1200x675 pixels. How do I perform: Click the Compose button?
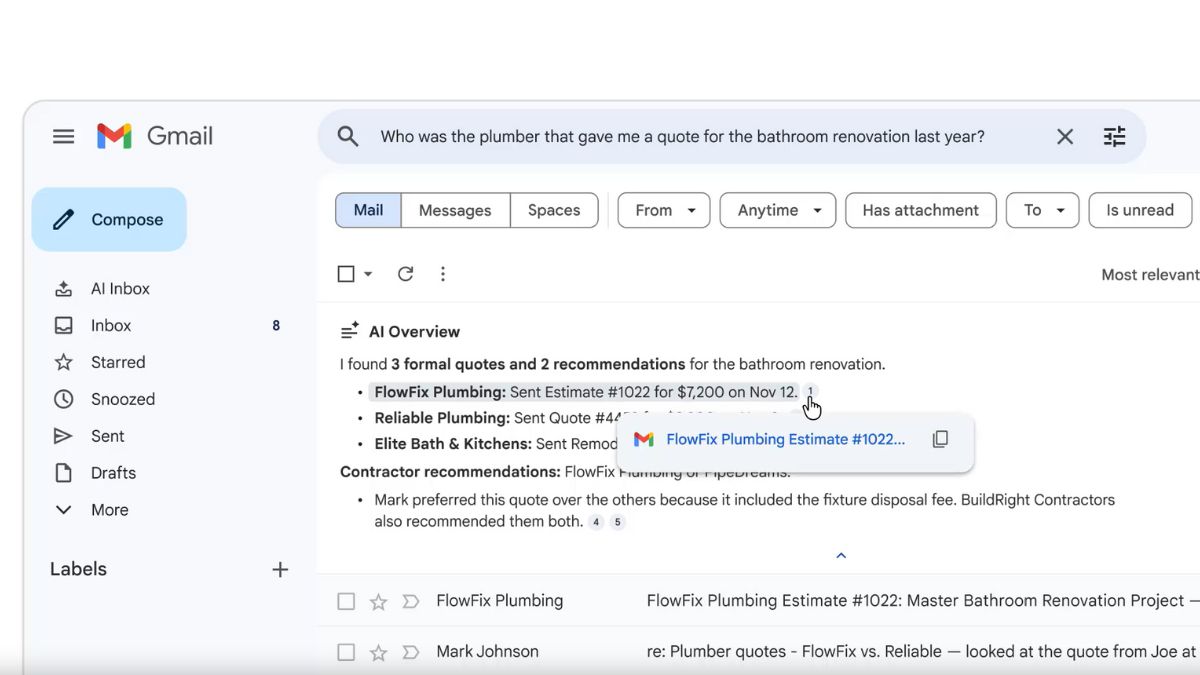point(109,219)
